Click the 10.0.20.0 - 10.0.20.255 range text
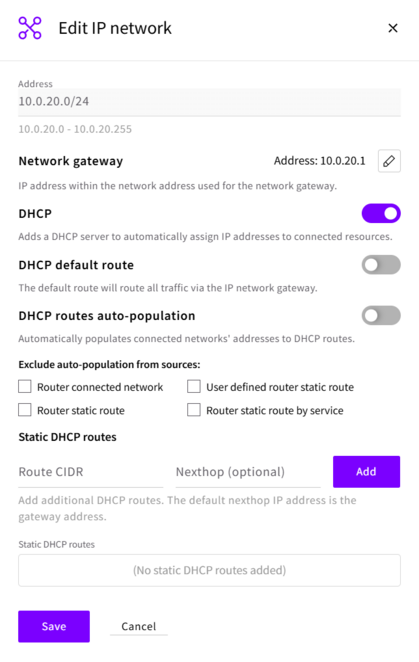The width and height of the screenshot is (419, 662). tap(75, 129)
